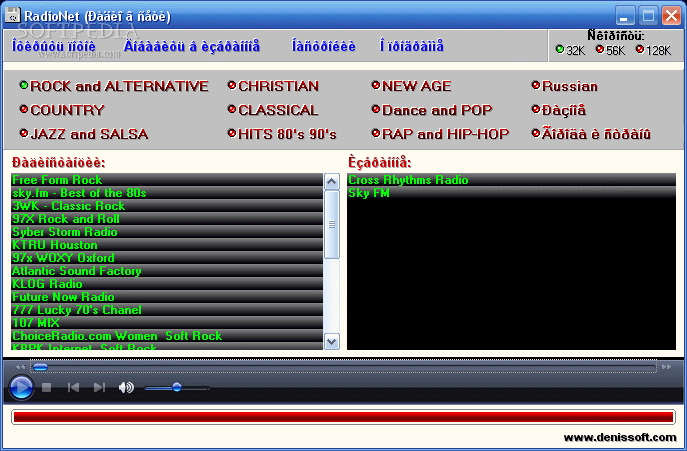Close the RadioNet window
The height and width of the screenshot is (451, 687).
671,16
